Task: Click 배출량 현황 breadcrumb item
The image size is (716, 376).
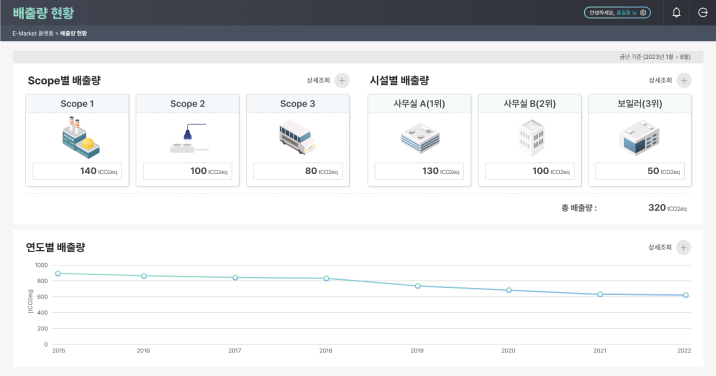Action: pos(74,33)
